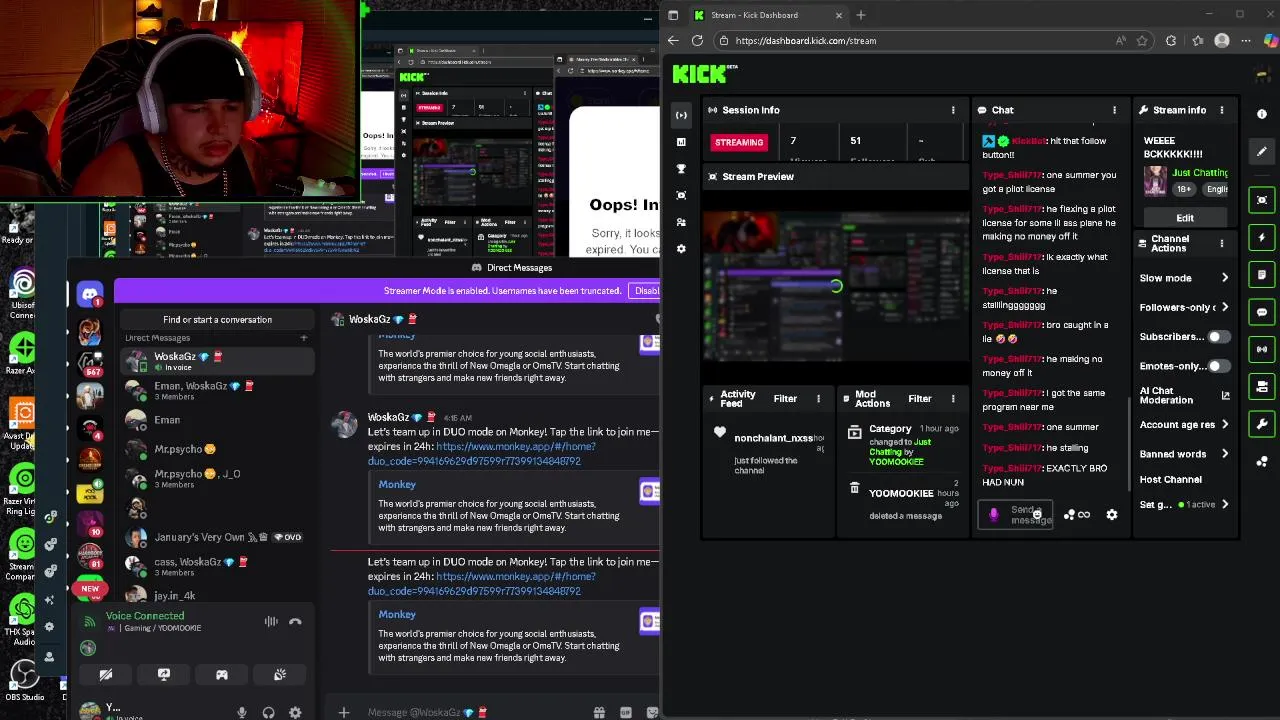Open Discord home Direct Messages icon

[x=90, y=294]
